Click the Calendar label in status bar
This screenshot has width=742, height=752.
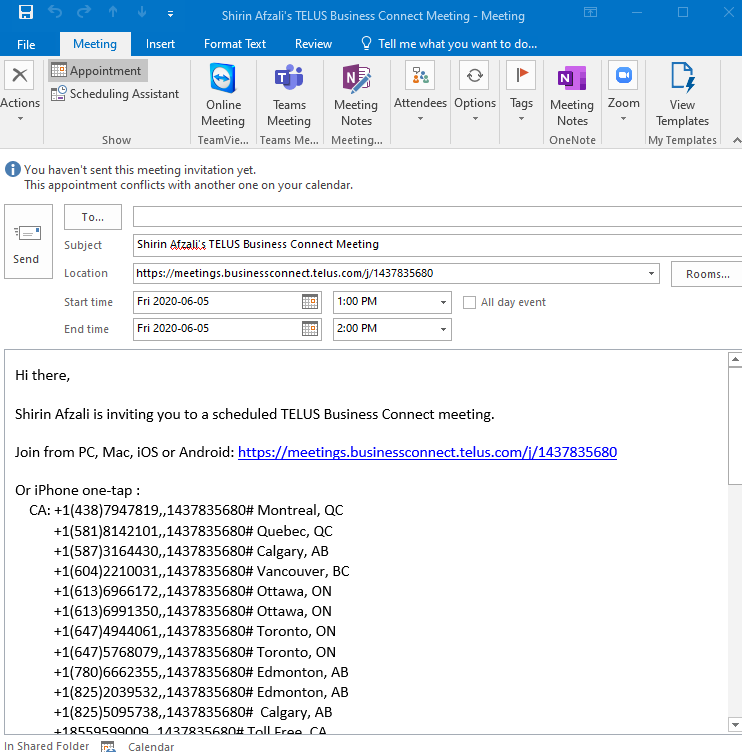click(151, 746)
